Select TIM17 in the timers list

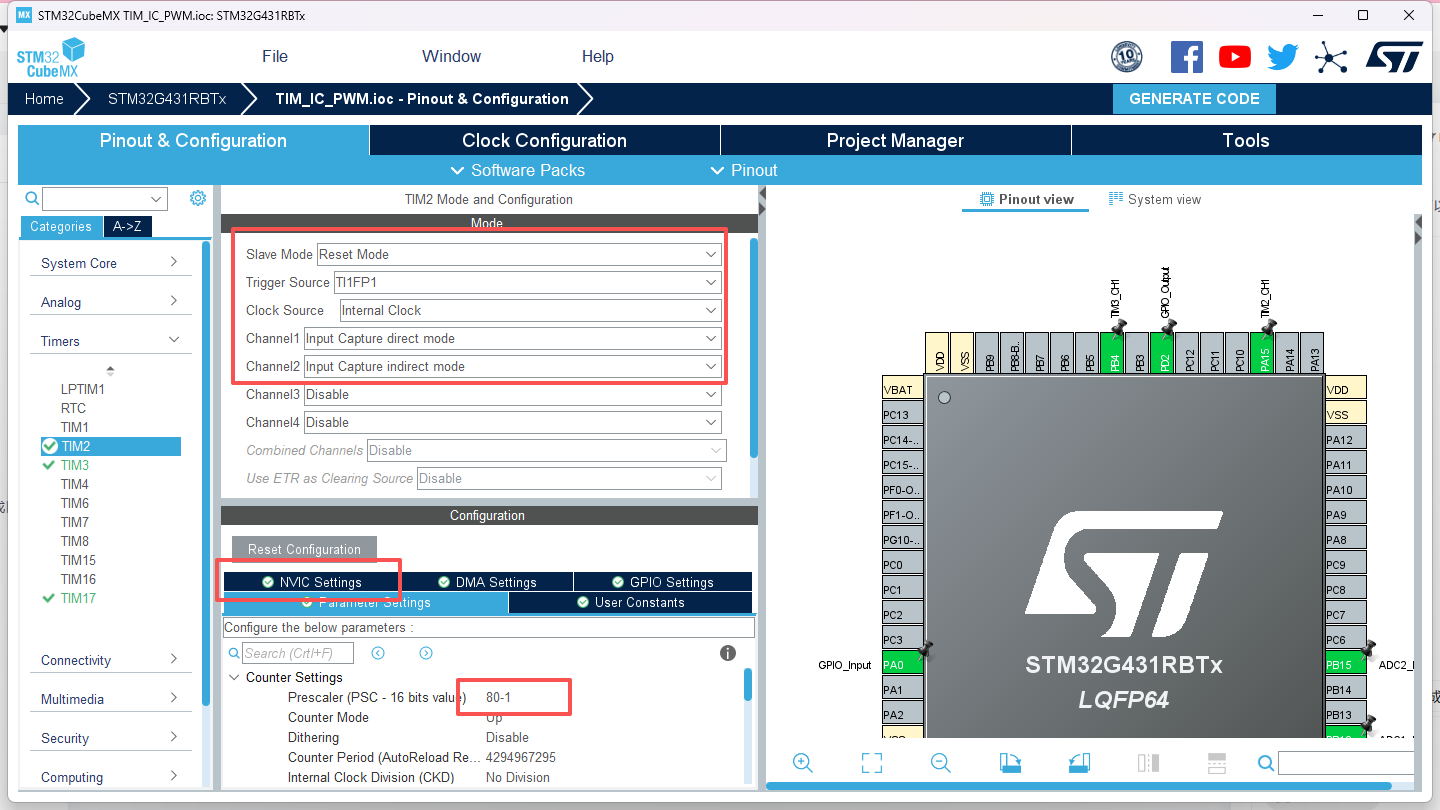pyautogui.click(x=78, y=598)
